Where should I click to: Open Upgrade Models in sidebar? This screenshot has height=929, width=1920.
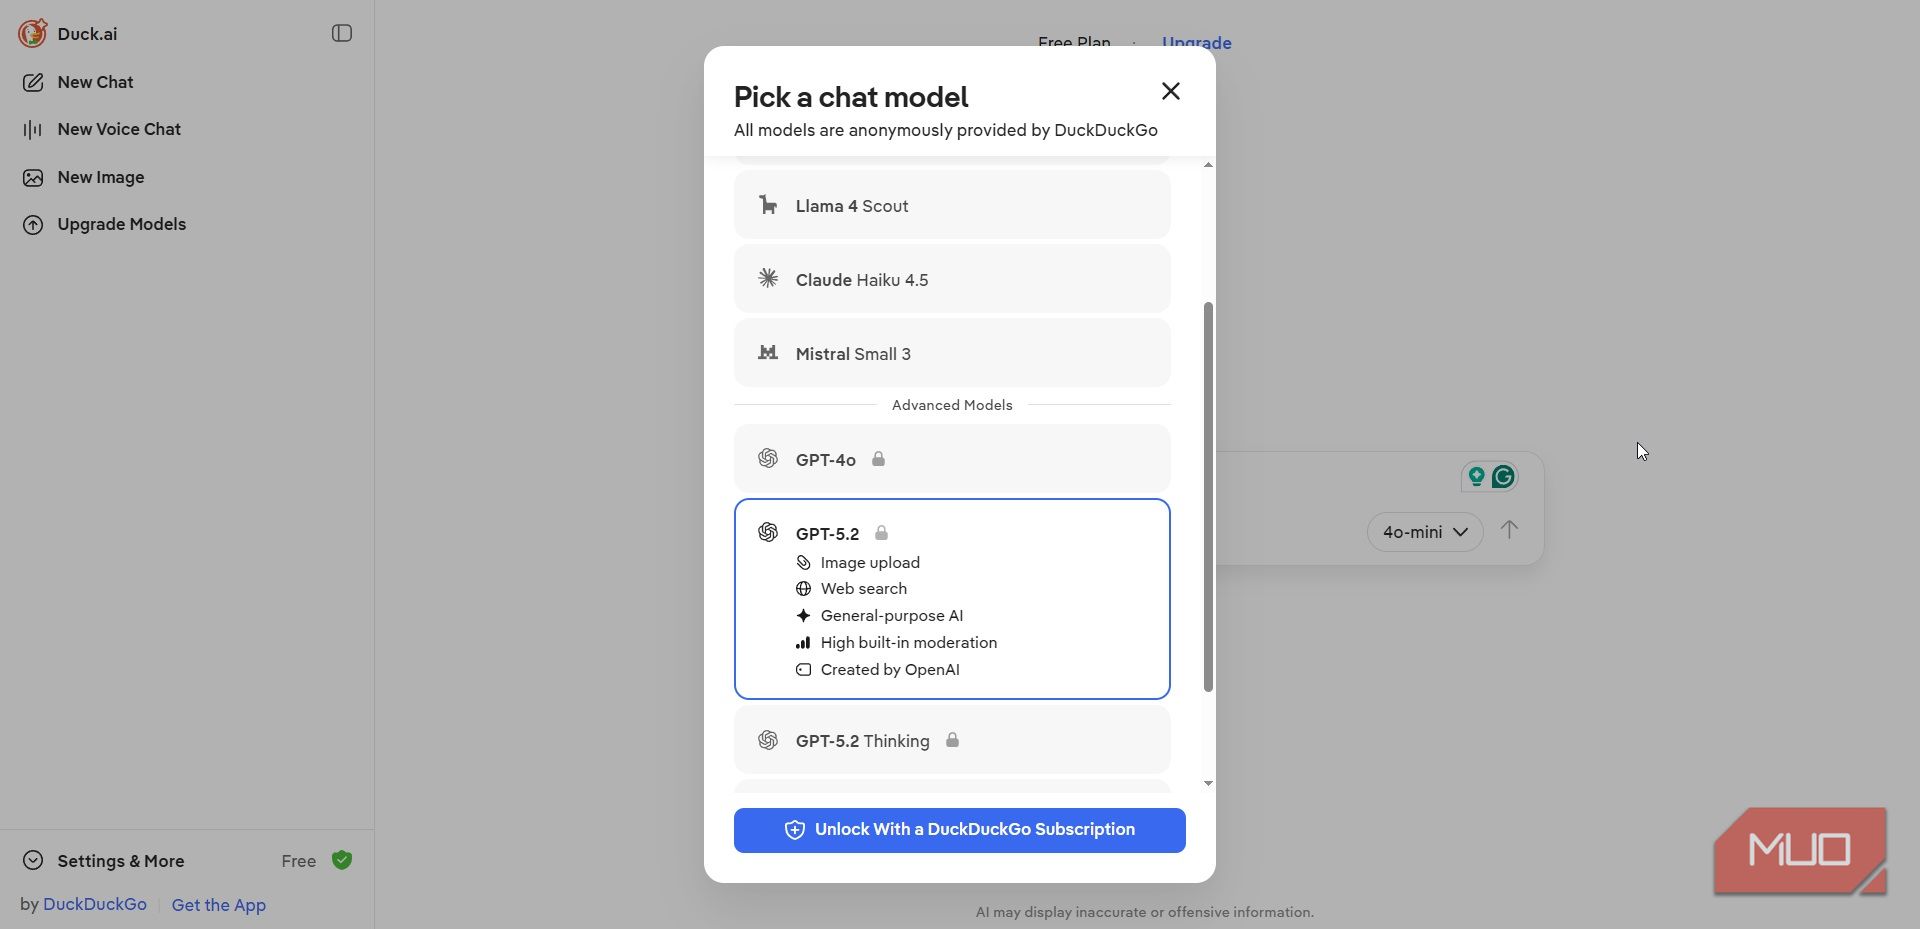tap(121, 224)
